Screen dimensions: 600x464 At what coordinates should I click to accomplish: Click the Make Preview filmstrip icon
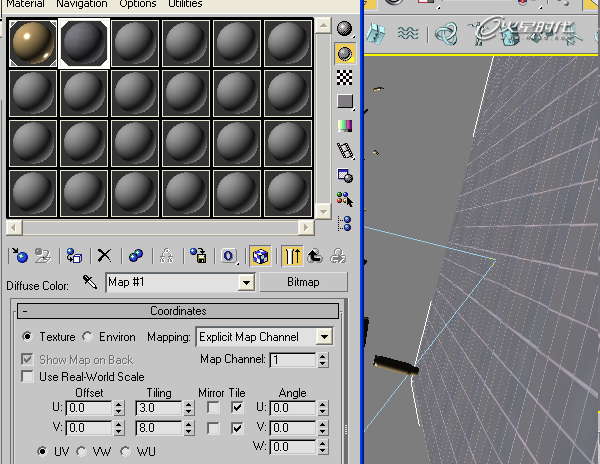tap(345, 151)
